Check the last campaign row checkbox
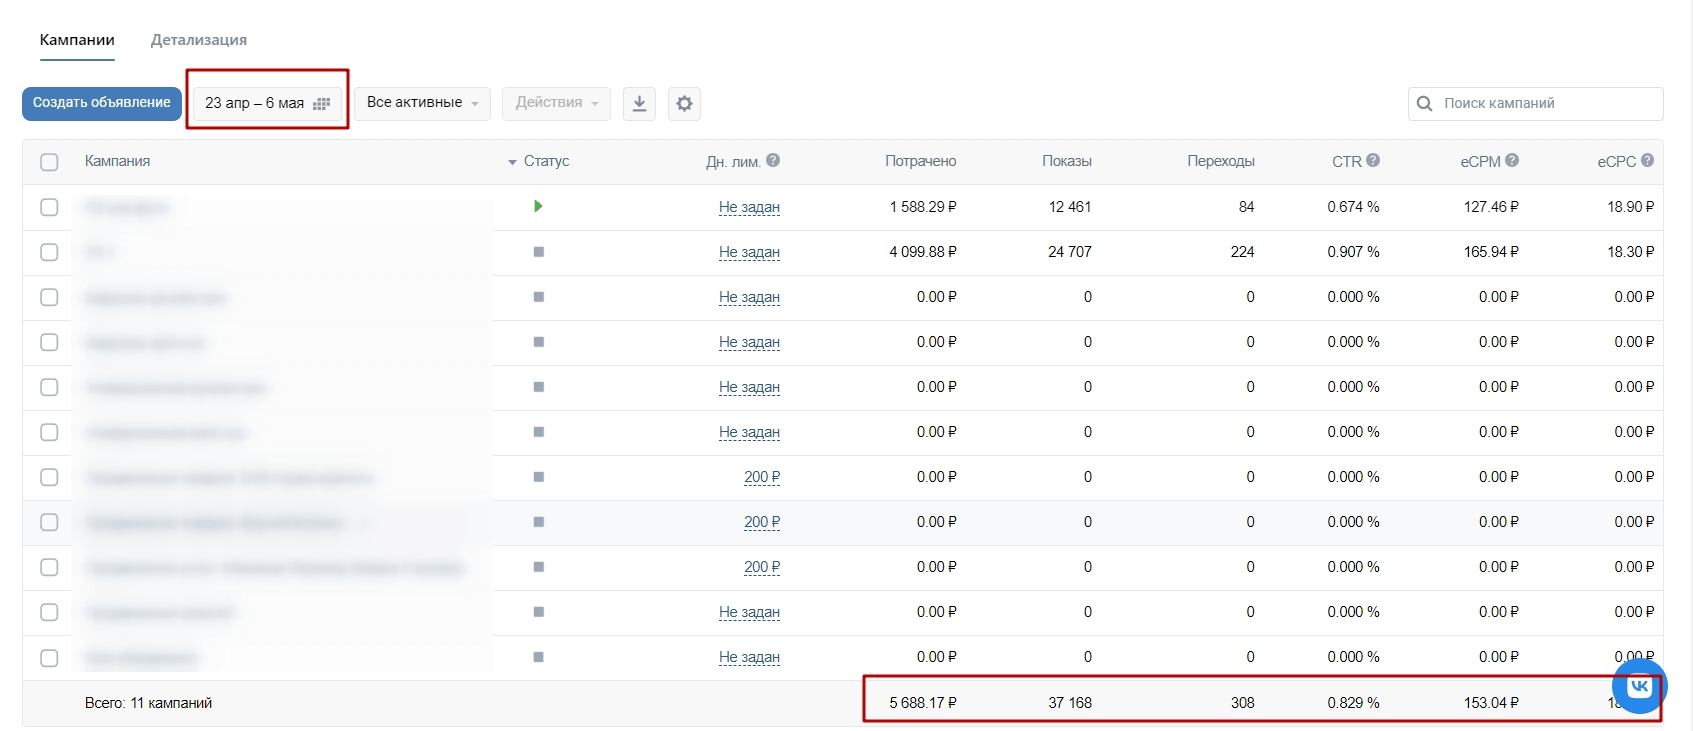 (49, 658)
